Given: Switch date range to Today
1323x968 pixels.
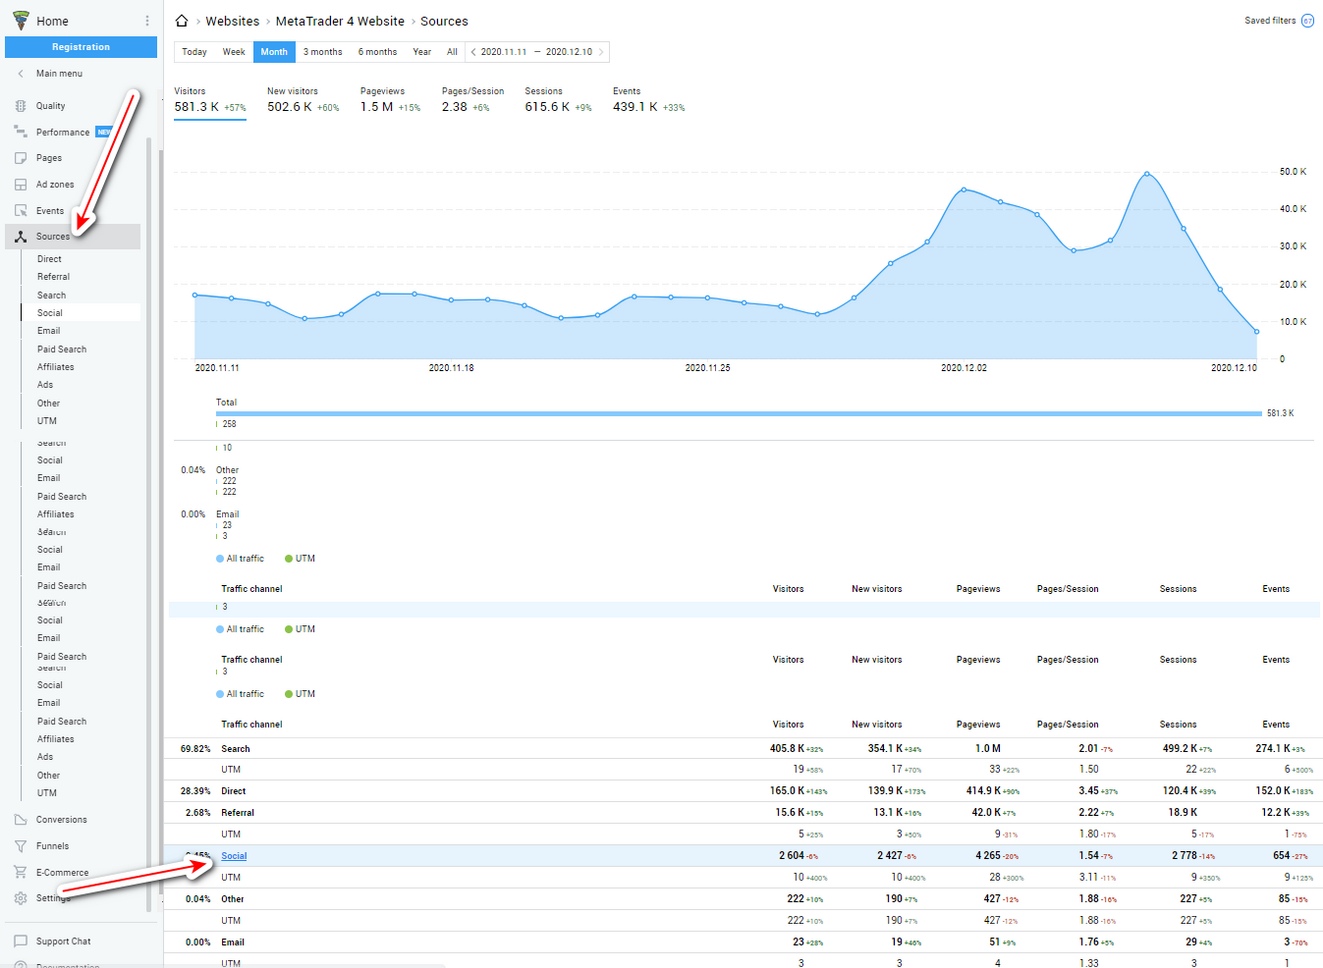Looking at the screenshot, I should point(194,52).
